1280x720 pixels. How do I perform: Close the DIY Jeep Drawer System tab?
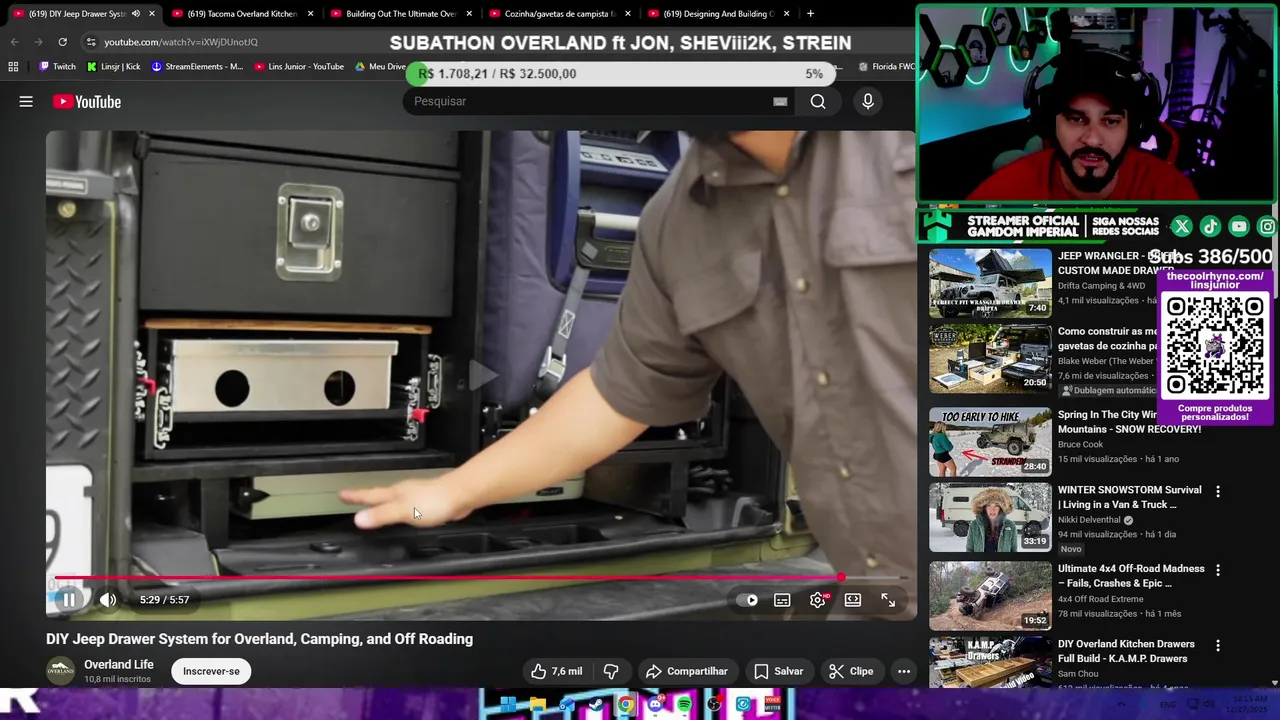point(152,14)
